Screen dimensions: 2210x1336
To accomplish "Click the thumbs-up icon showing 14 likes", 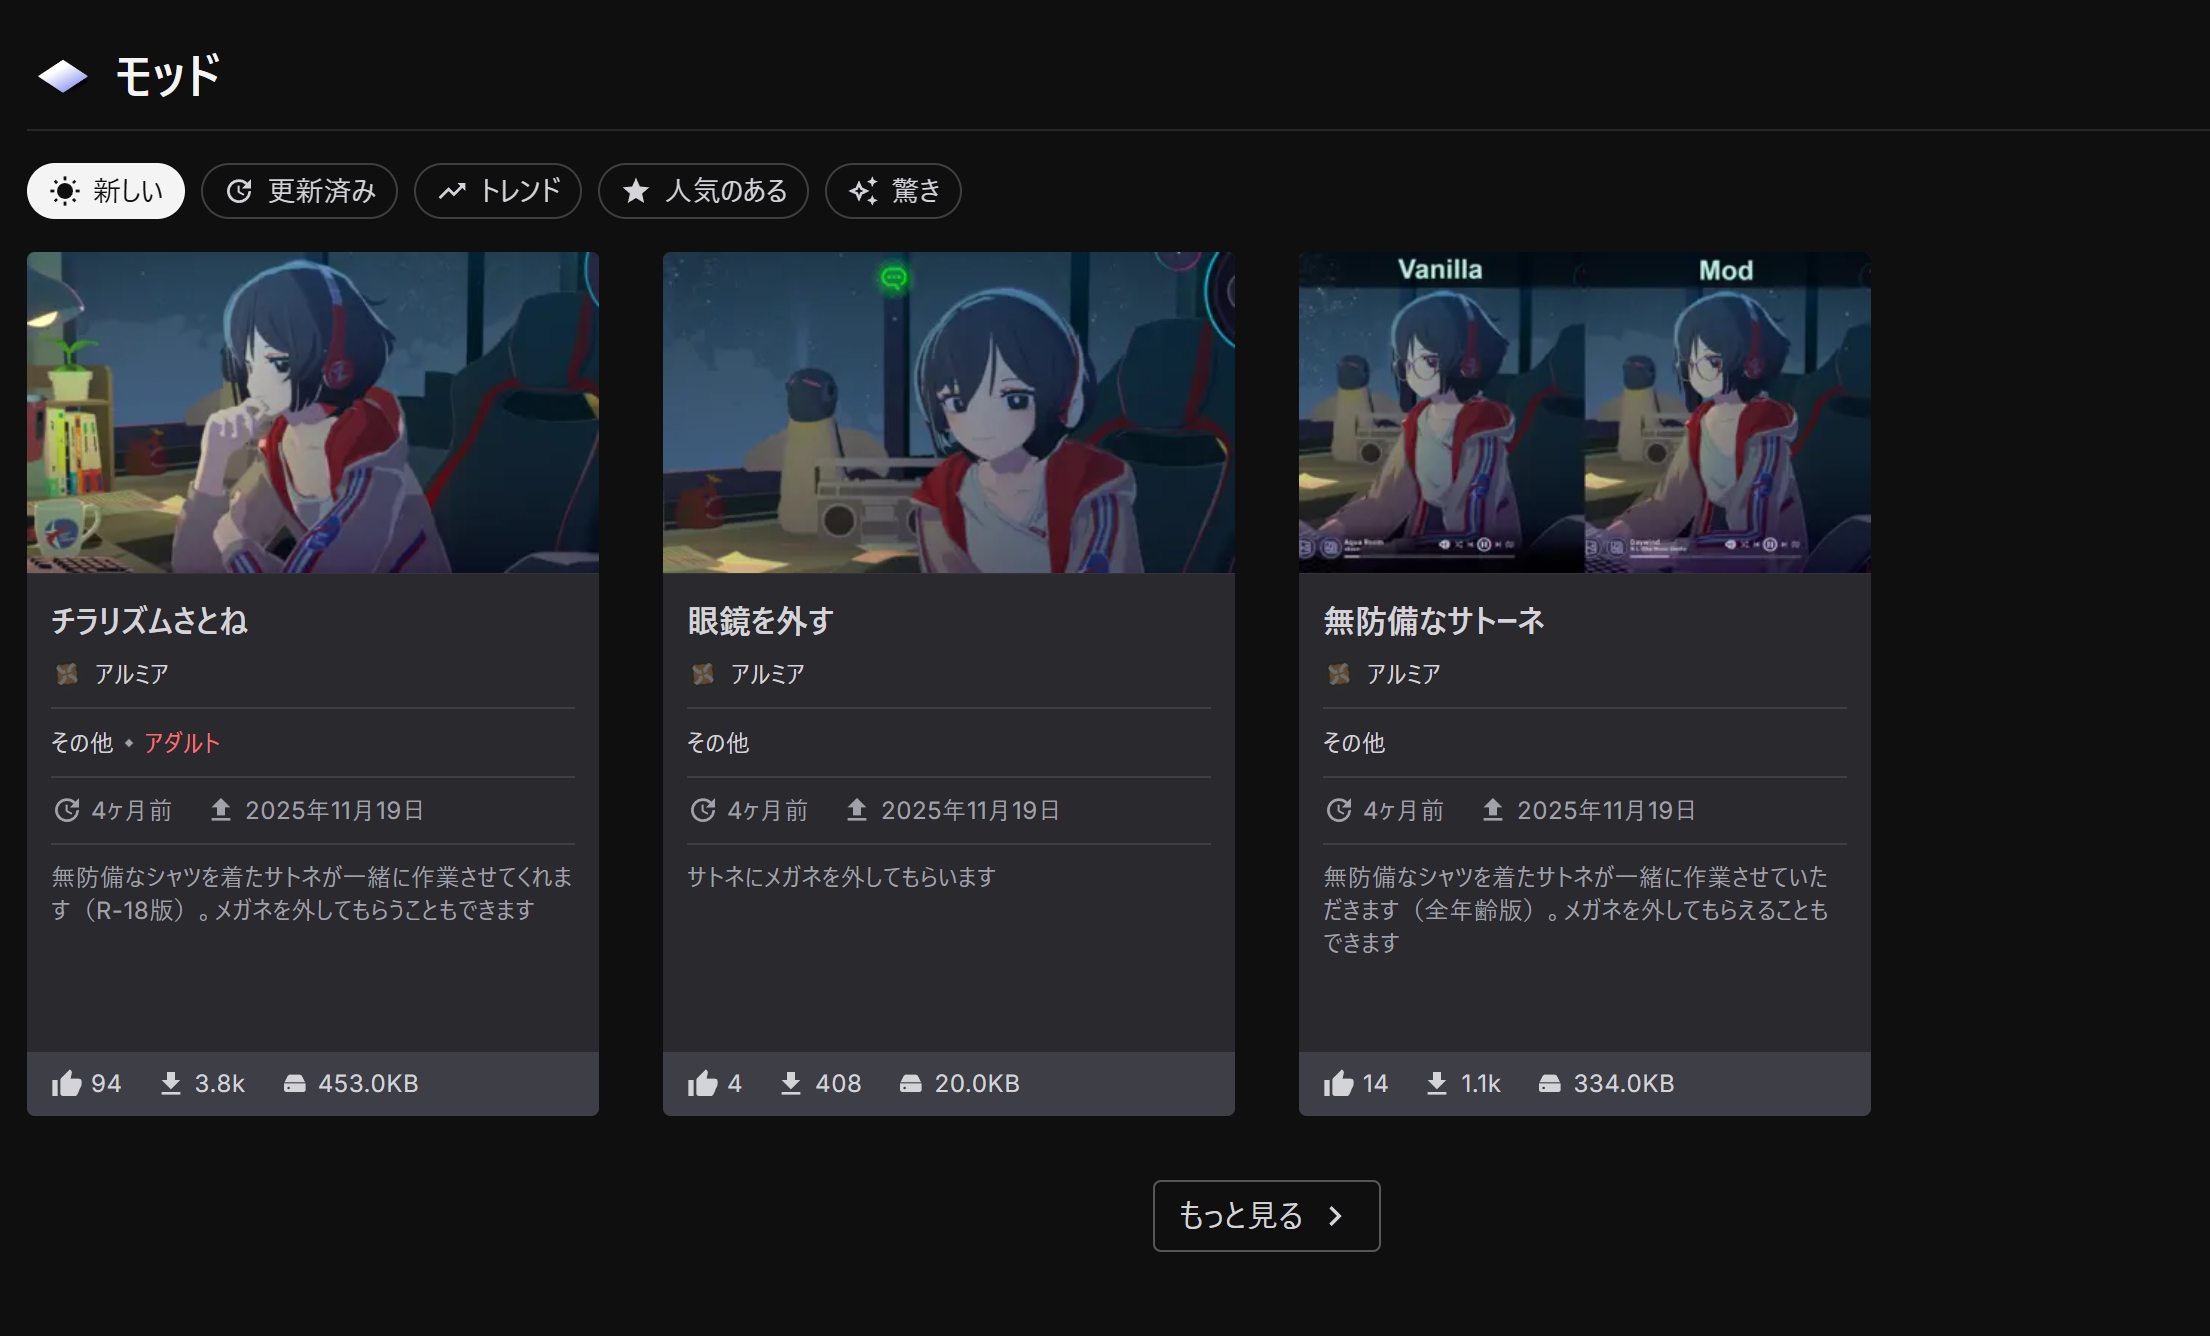I will point(1339,1083).
